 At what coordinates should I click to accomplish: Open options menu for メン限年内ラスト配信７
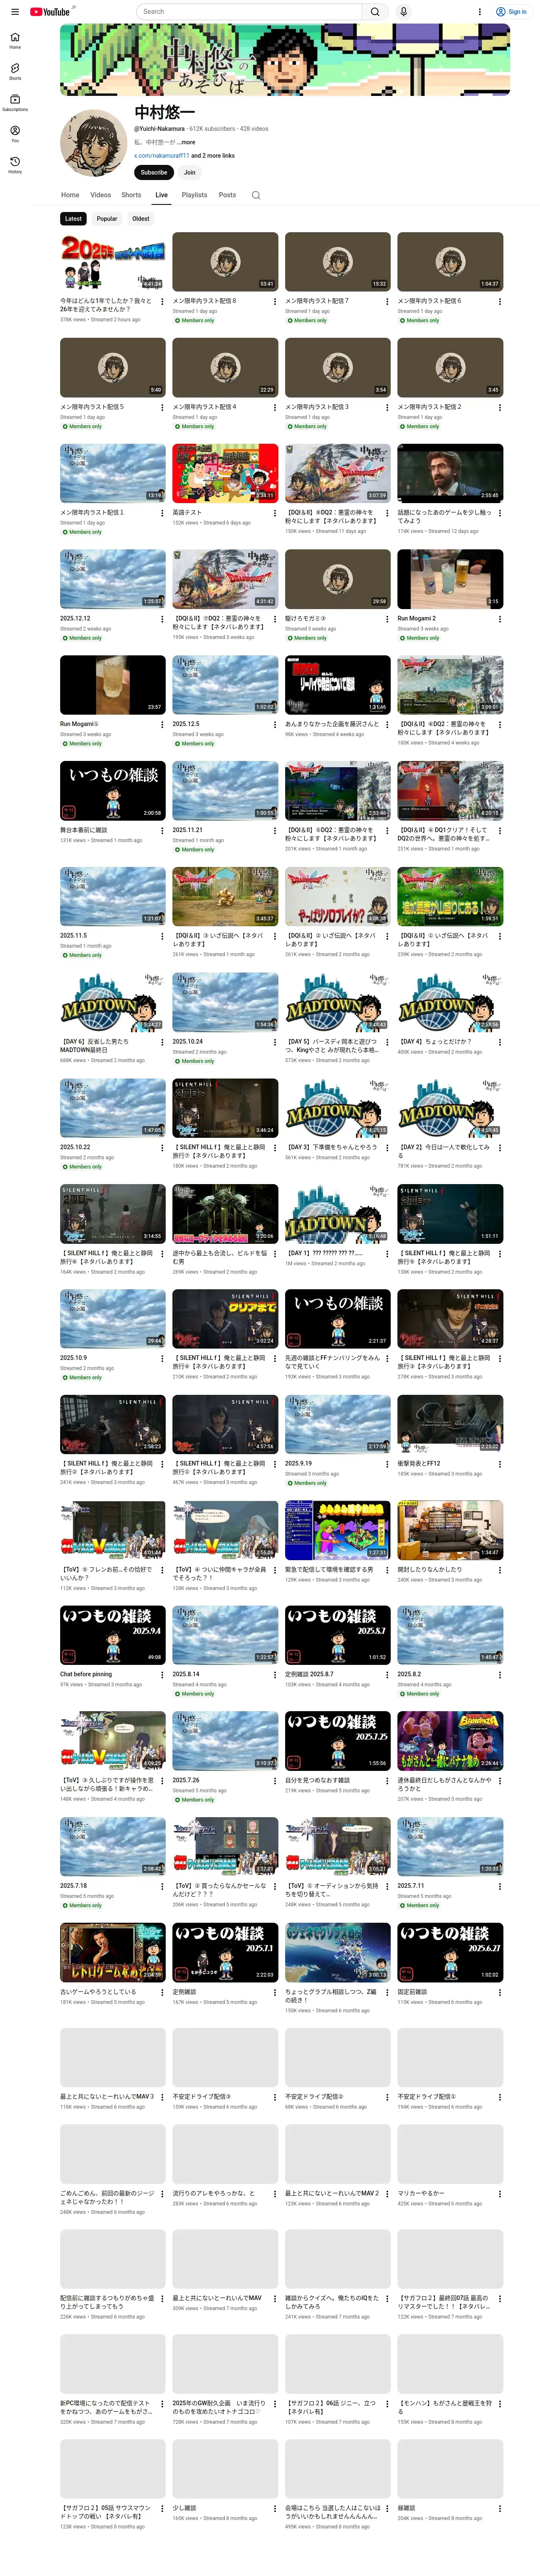(387, 301)
